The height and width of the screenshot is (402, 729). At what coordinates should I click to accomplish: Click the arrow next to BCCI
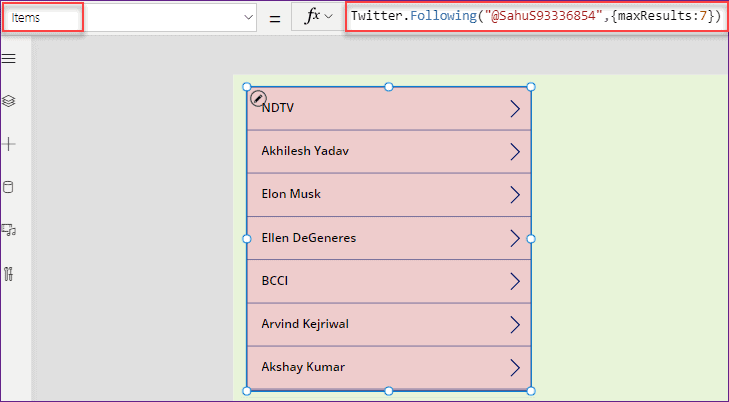tap(515, 281)
